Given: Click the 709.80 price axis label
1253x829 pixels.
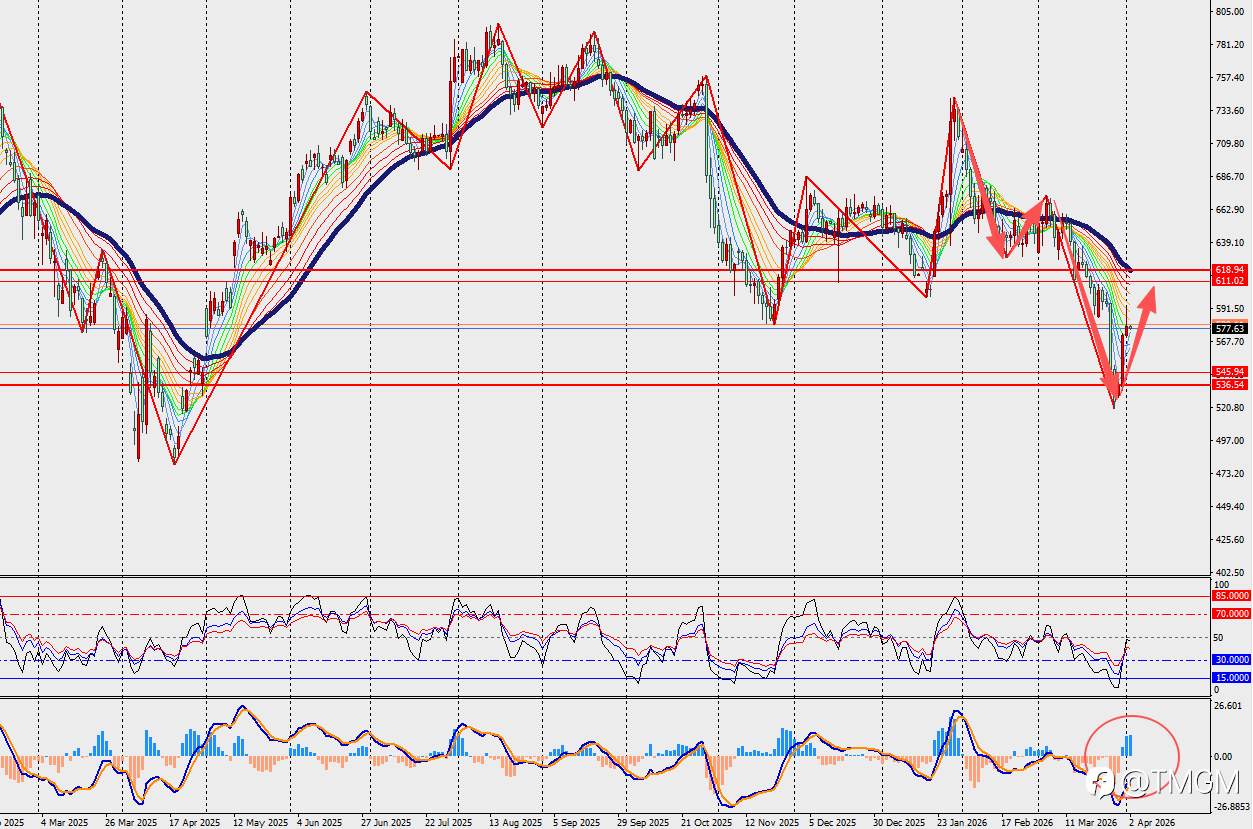Looking at the screenshot, I should [1229, 144].
